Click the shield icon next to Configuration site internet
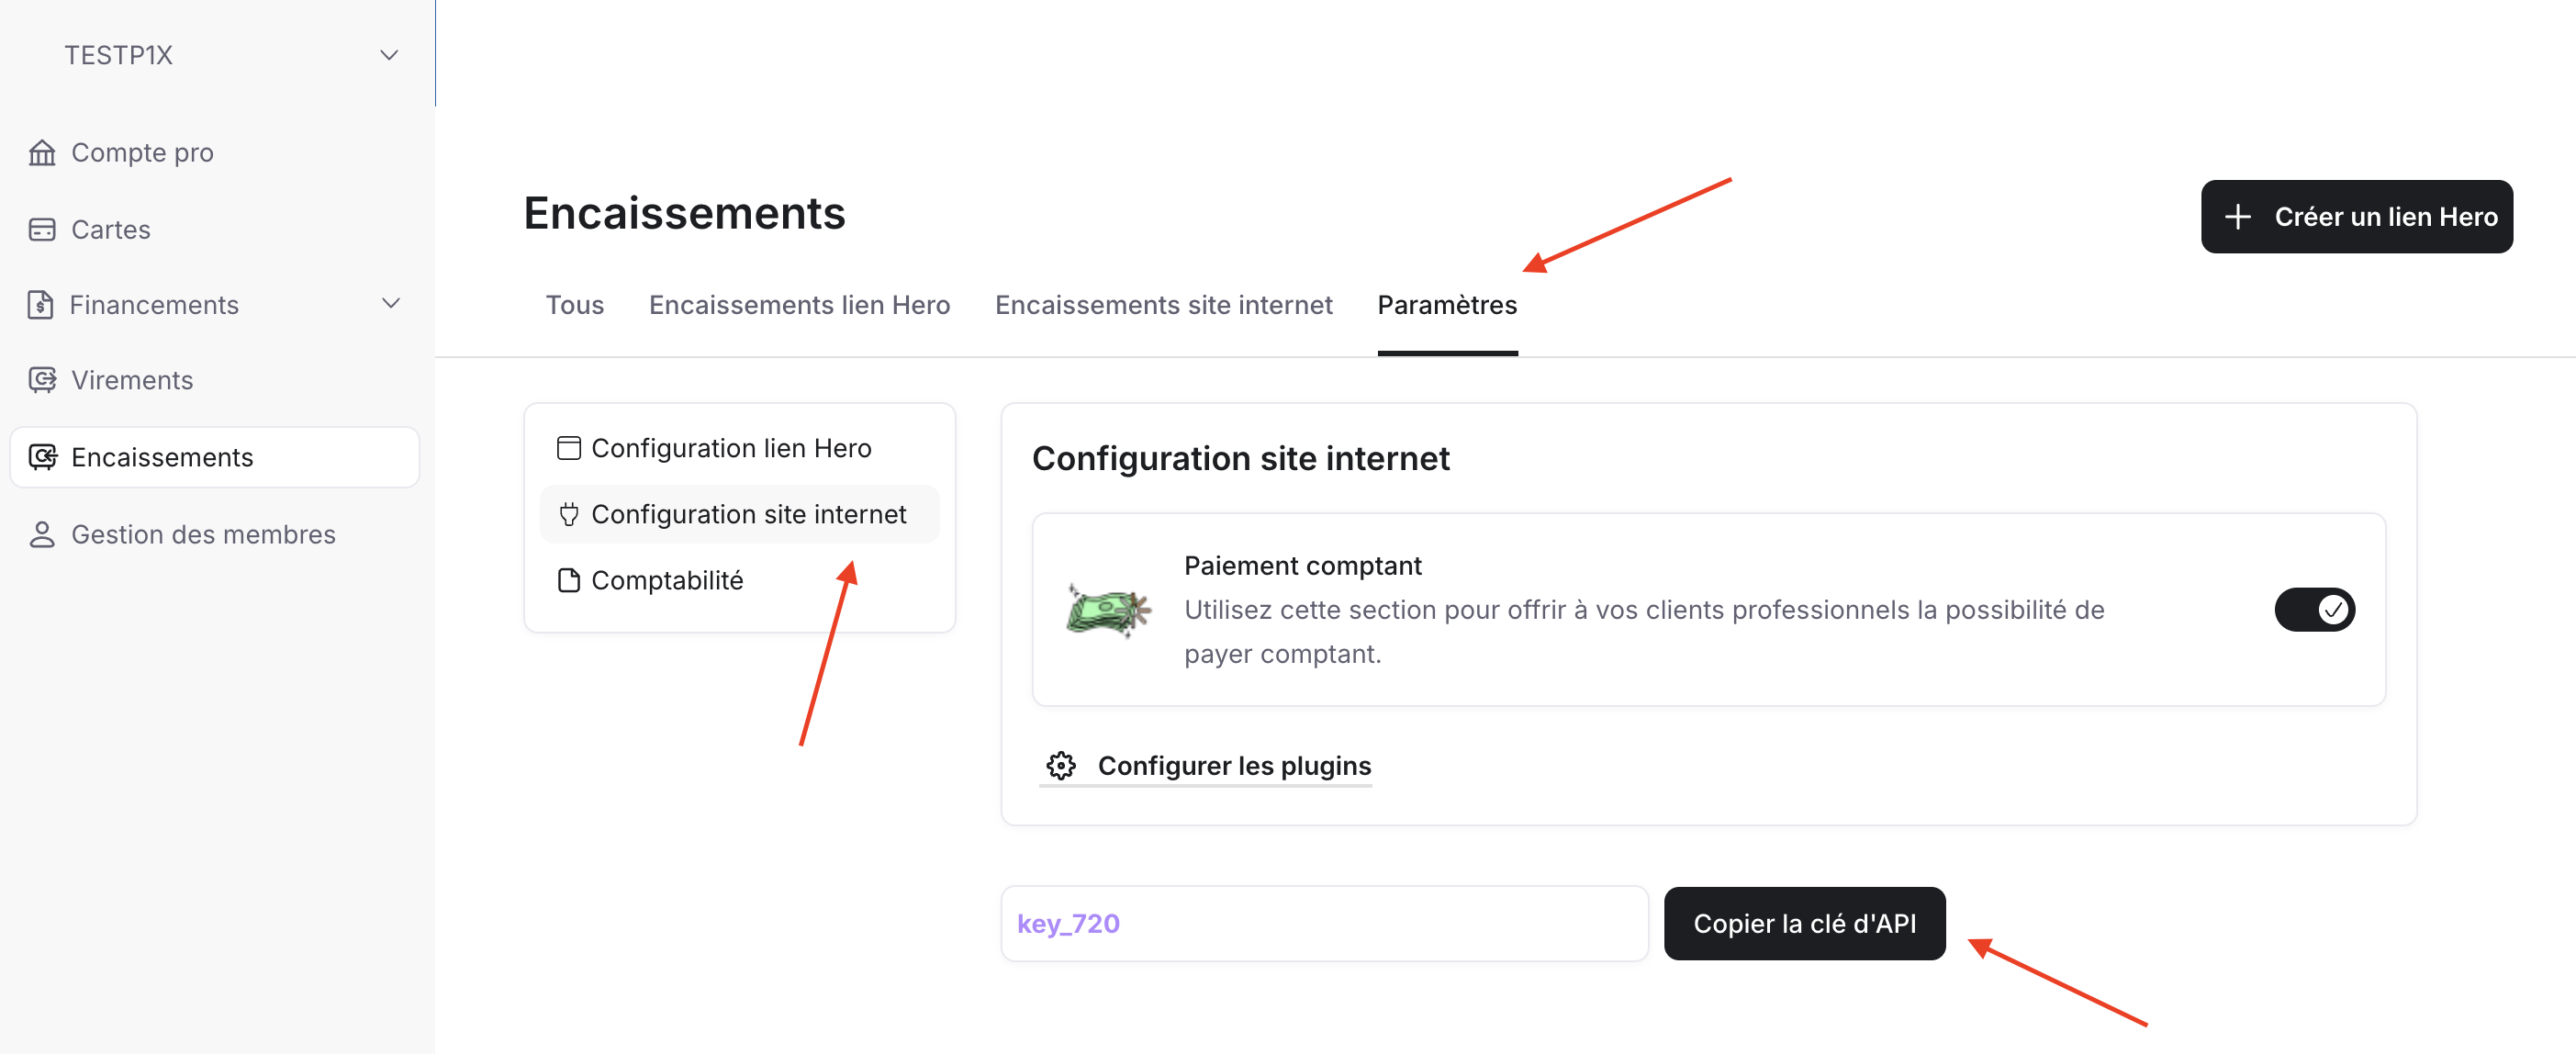Viewport: 2576px width, 1054px height. point(568,513)
